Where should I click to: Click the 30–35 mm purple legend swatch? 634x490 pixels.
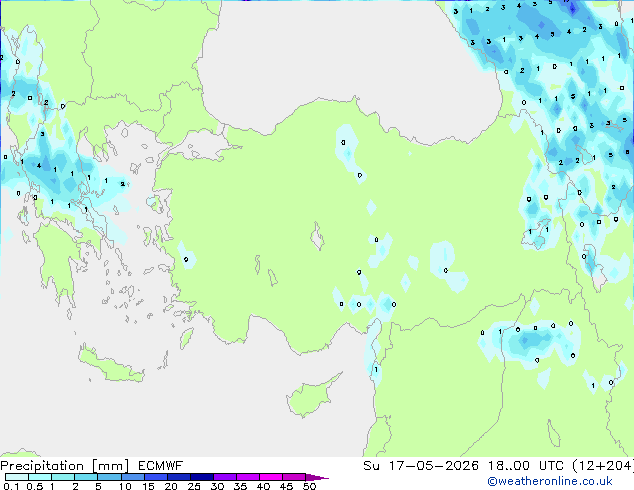(x=224, y=477)
